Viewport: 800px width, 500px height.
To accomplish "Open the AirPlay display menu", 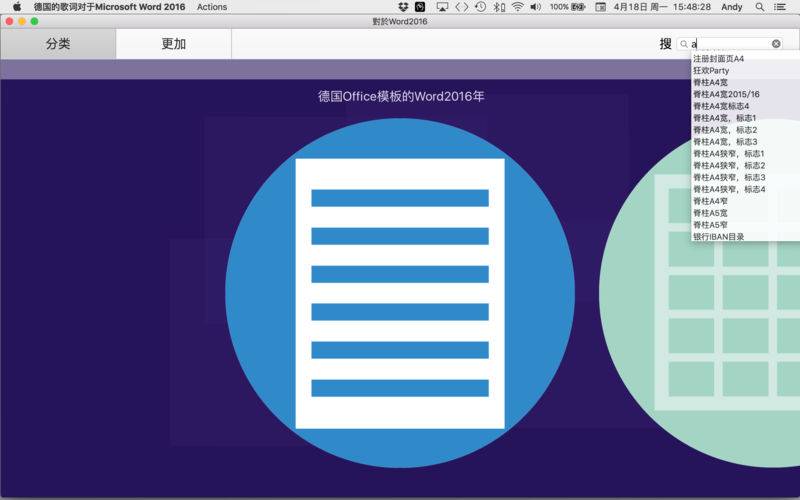I will [x=442, y=7].
